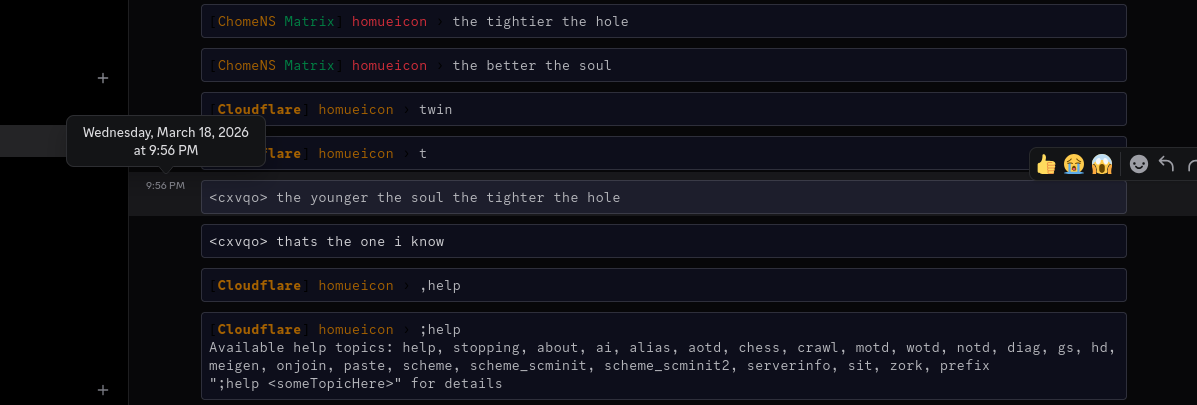React with the thumbs up emoji
This screenshot has width=1197, height=405.
(x=1046, y=164)
